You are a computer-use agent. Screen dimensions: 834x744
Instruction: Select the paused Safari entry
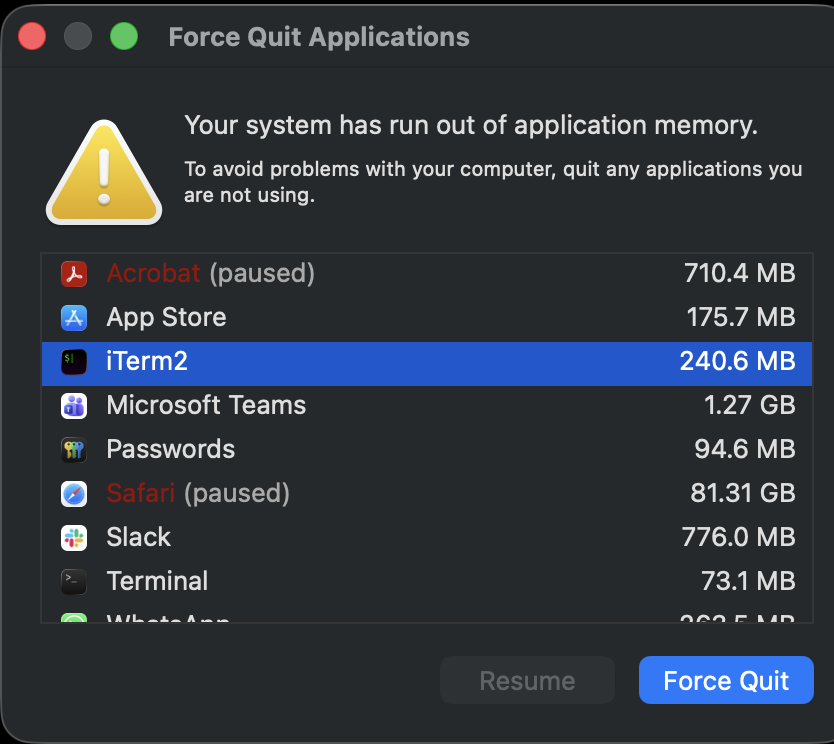[400, 493]
